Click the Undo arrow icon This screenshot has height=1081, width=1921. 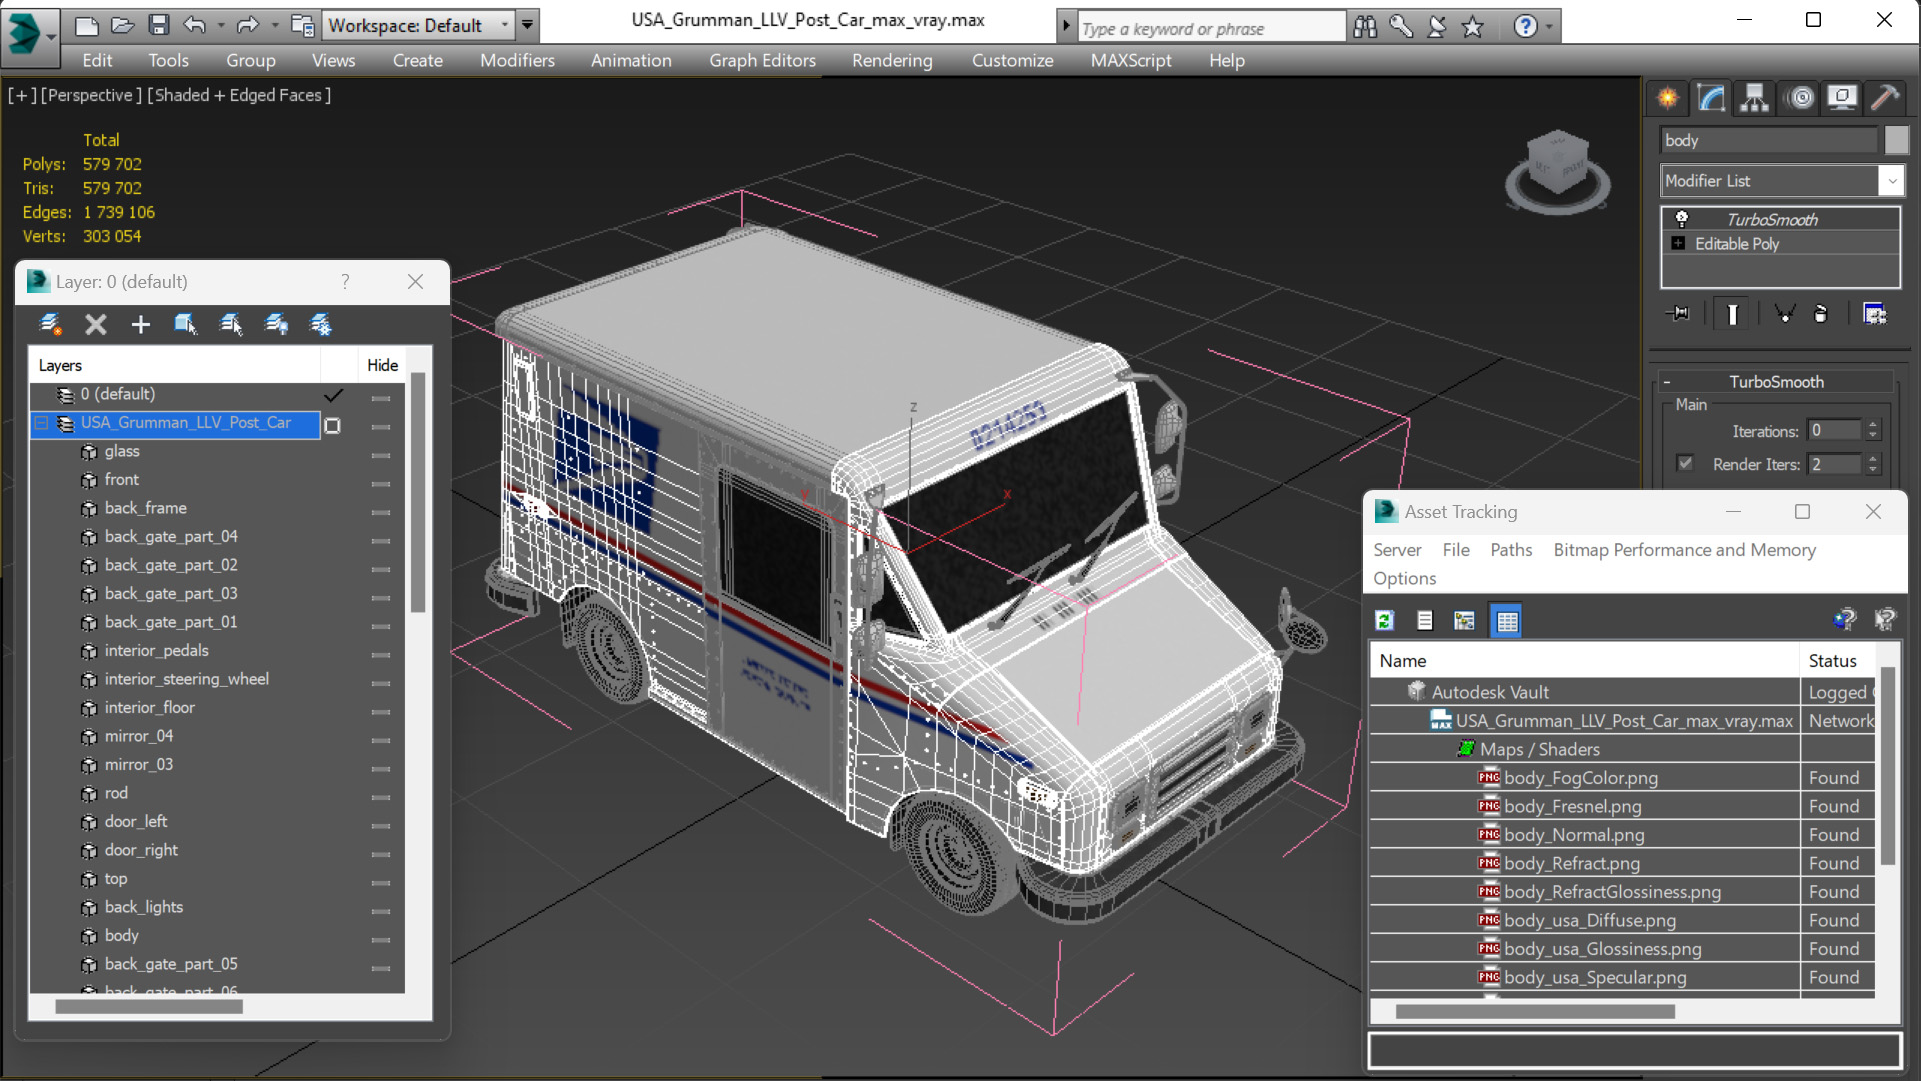coord(195,25)
